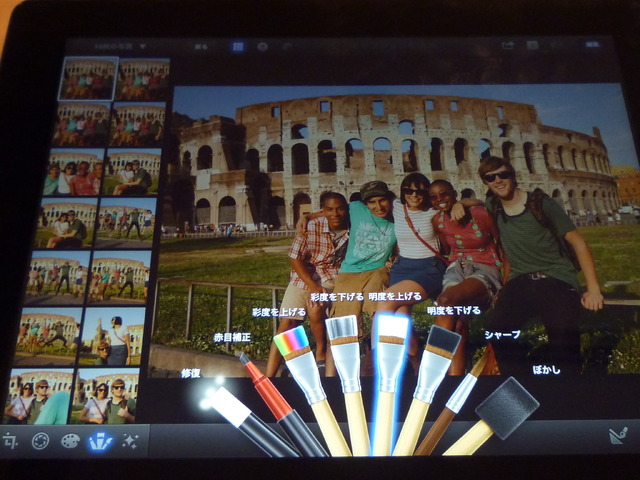
Task: Open the Effects sparkle tool
Action: (x=129, y=441)
